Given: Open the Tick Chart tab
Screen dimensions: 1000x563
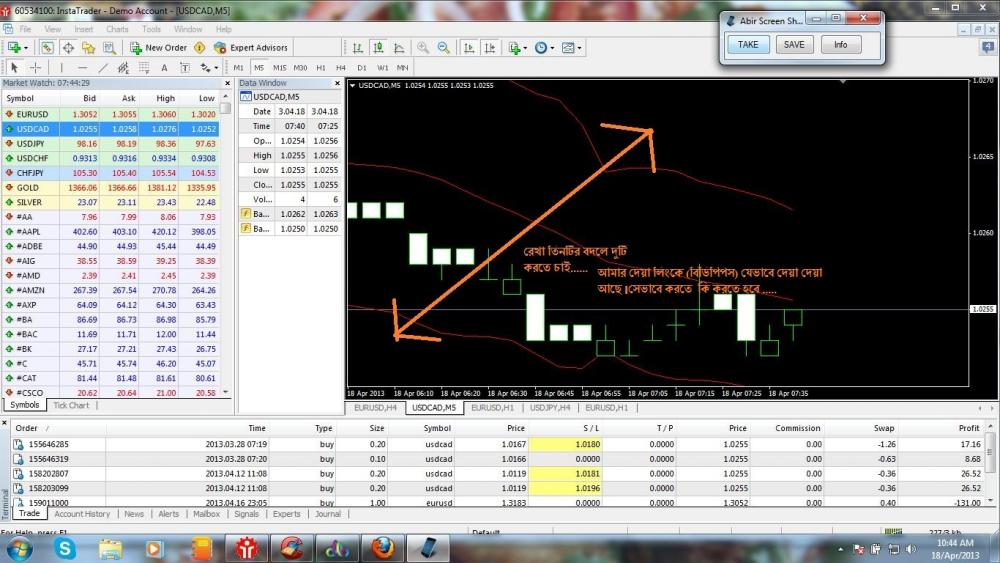Looking at the screenshot, I should coord(71,406).
